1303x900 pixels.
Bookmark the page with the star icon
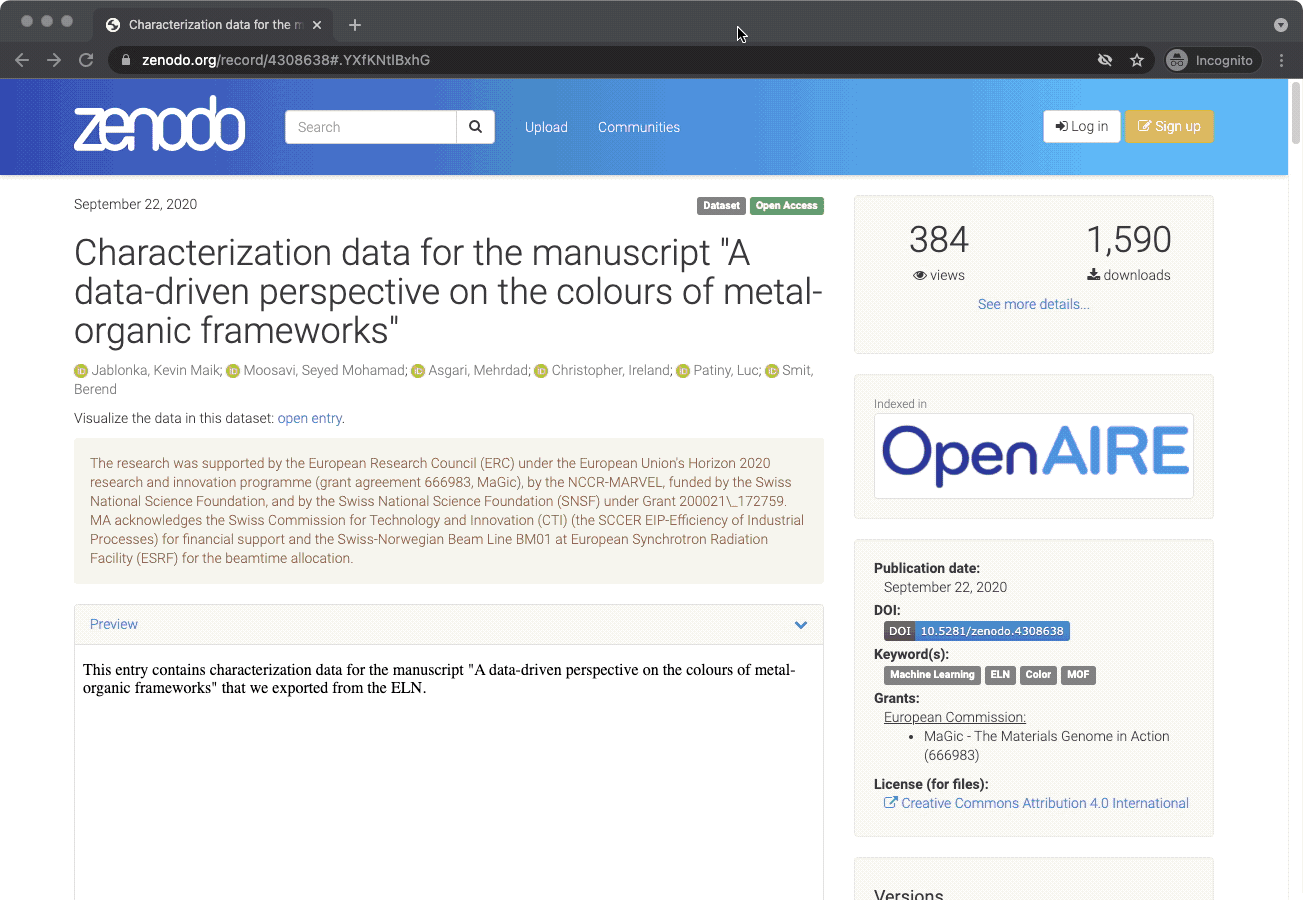point(1137,60)
